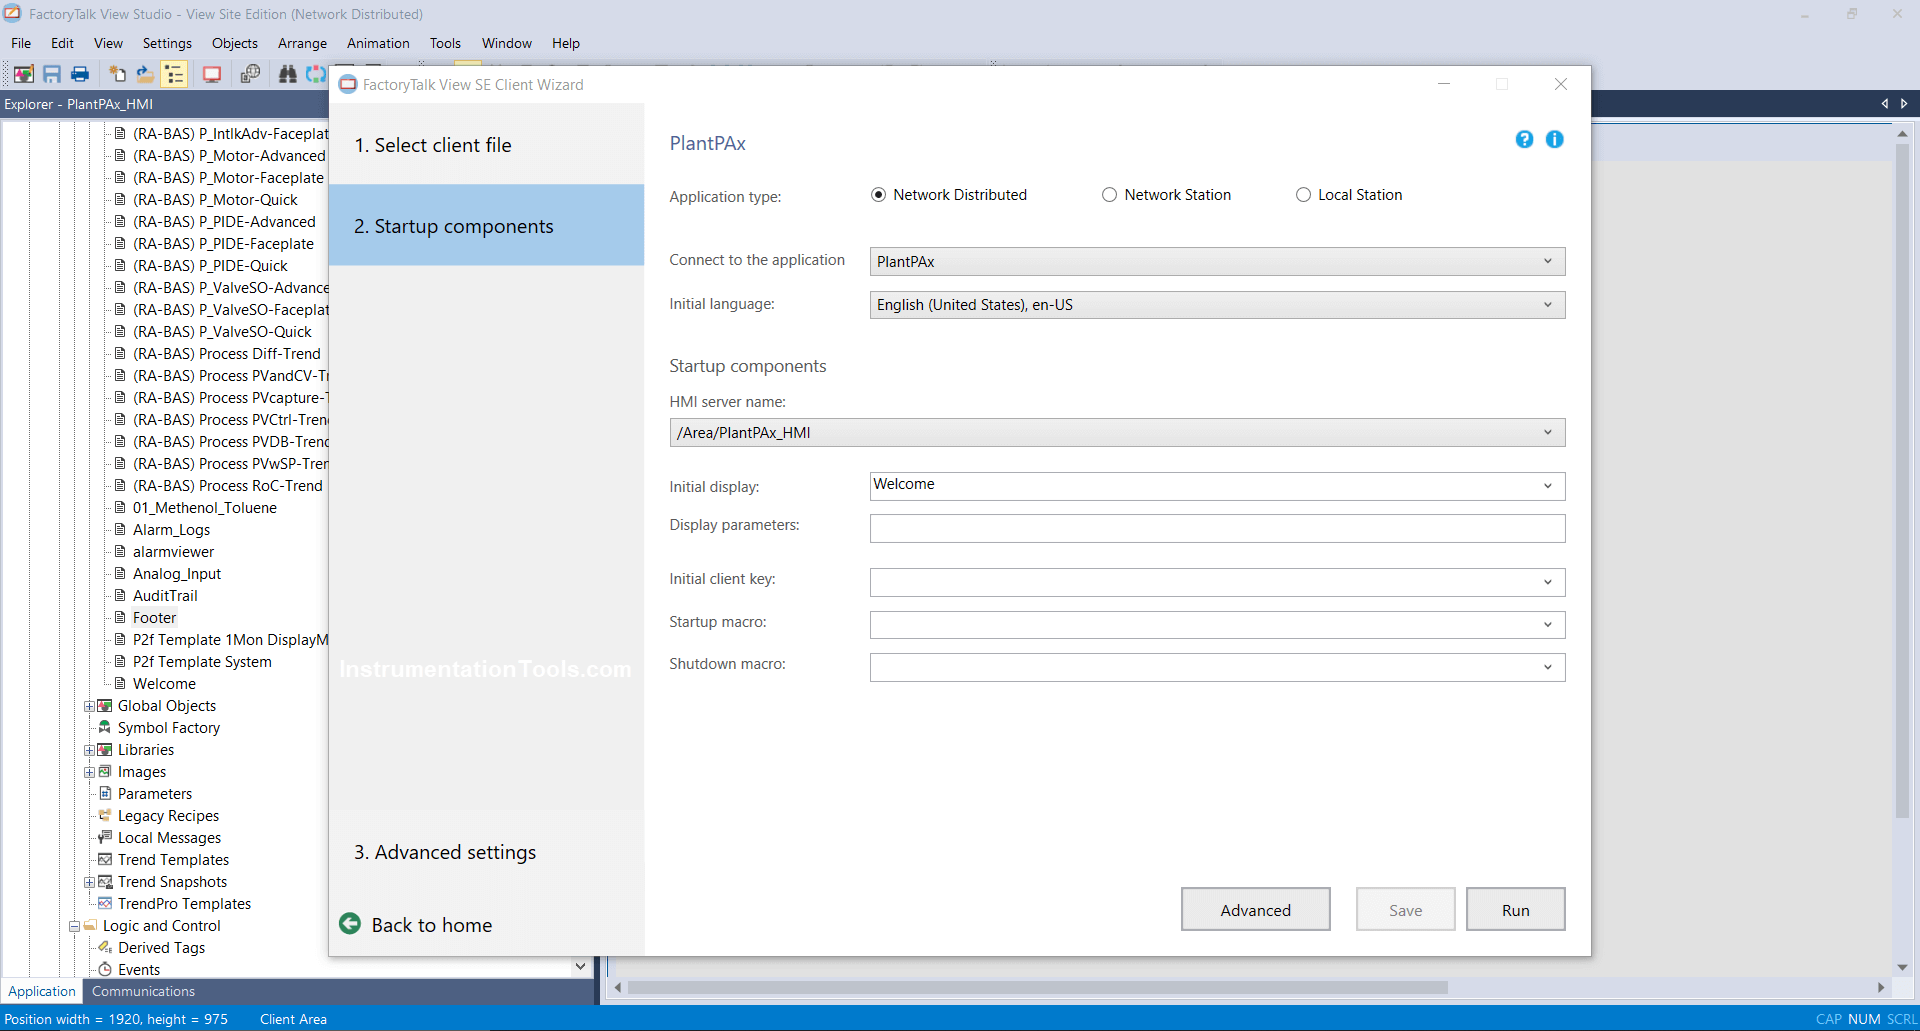Select the AuditTrail display in Explorer
This screenshot has width=1920, height=1031.
[x=165, y=596]
